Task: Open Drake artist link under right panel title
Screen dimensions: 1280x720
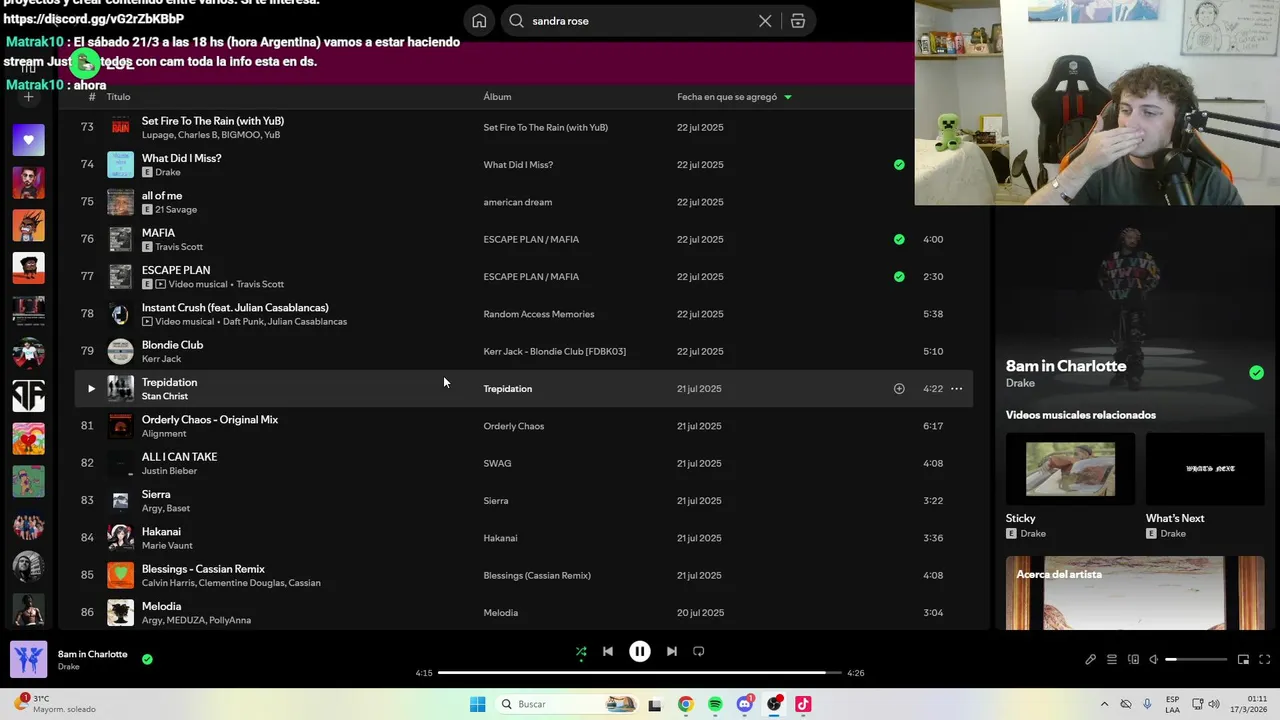Action: click(1020, 383)
